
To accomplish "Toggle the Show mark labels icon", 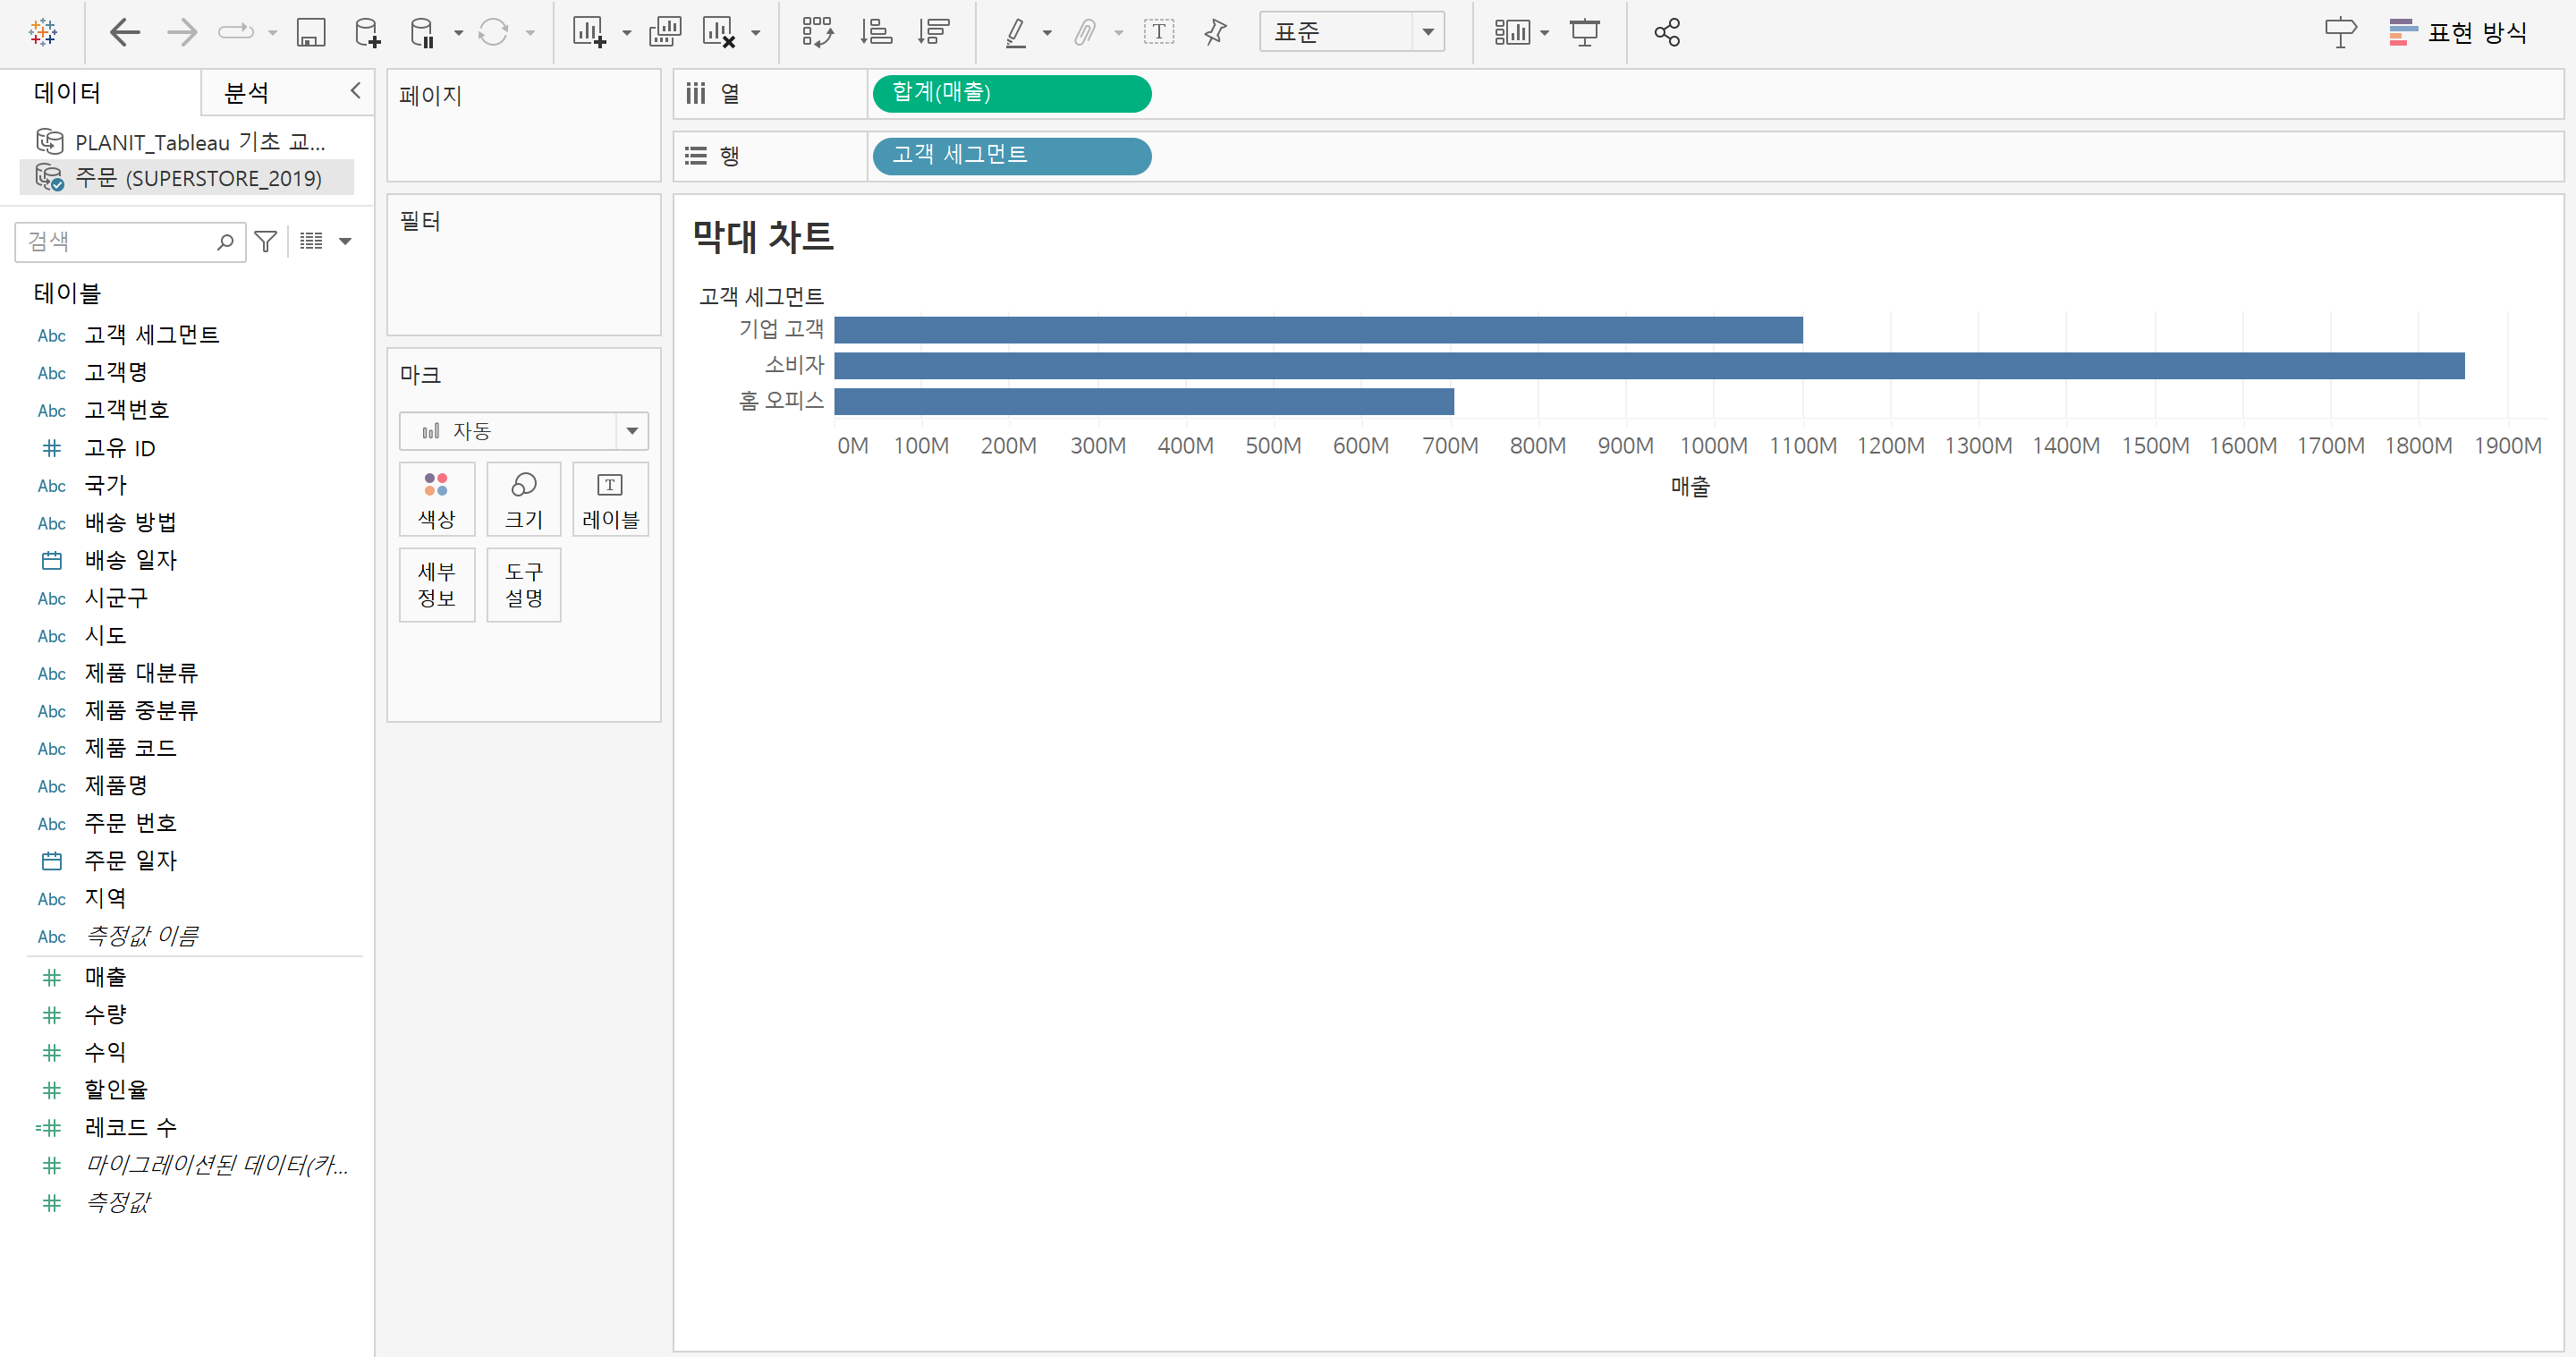I will [x=1158, y=33].
